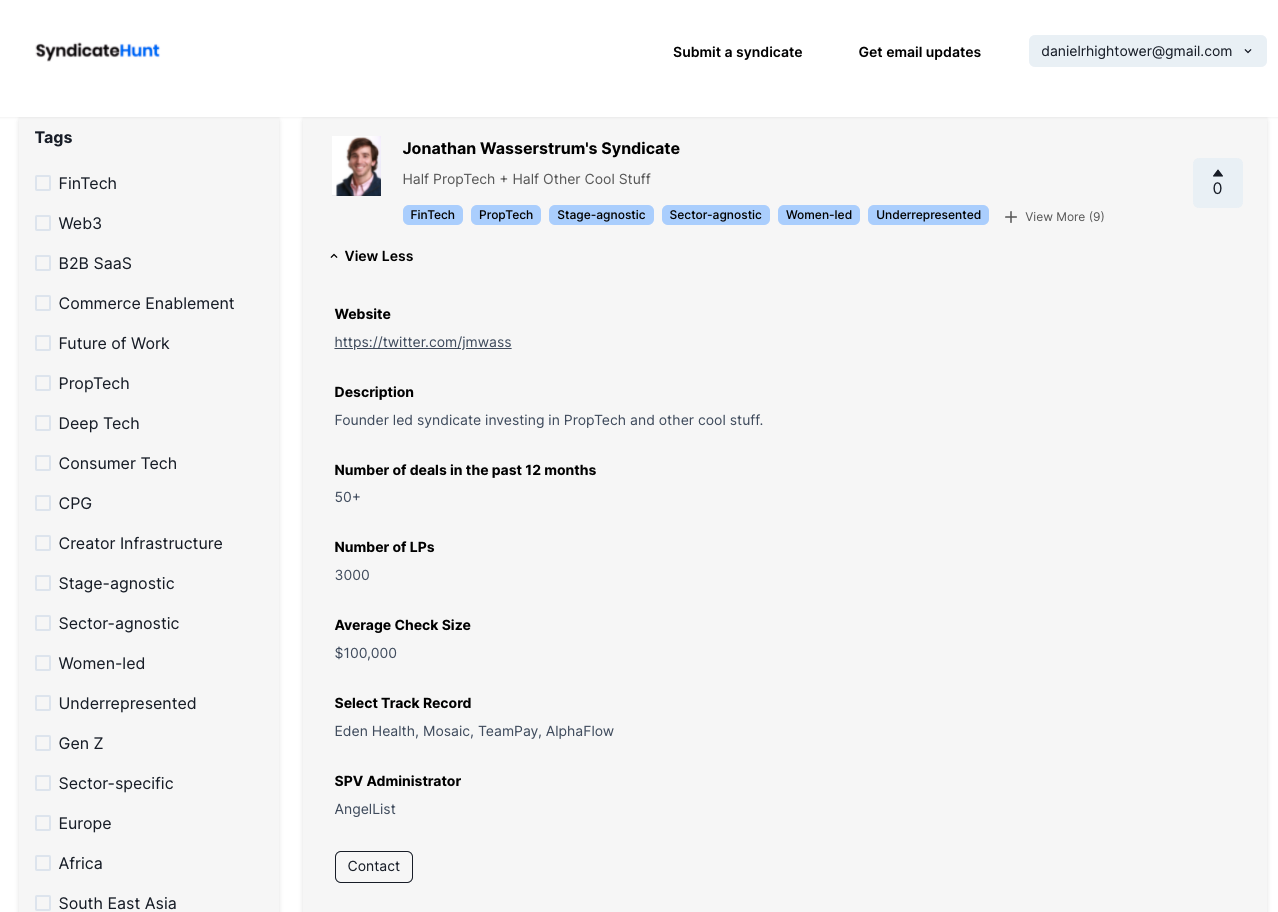Click the plus icon beside View More
Image resolution: width=1278 pixels, height=912 pixels.
click(1011, 217)
